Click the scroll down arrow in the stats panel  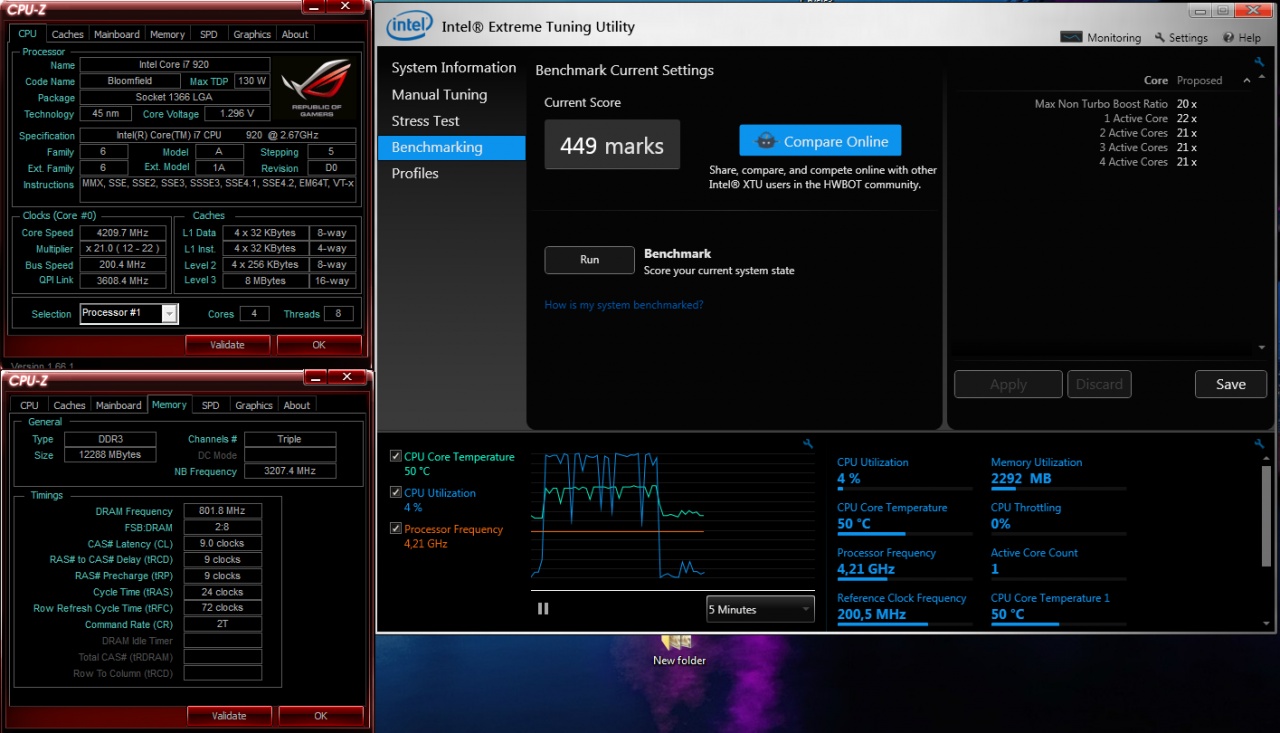[1268, 621]
